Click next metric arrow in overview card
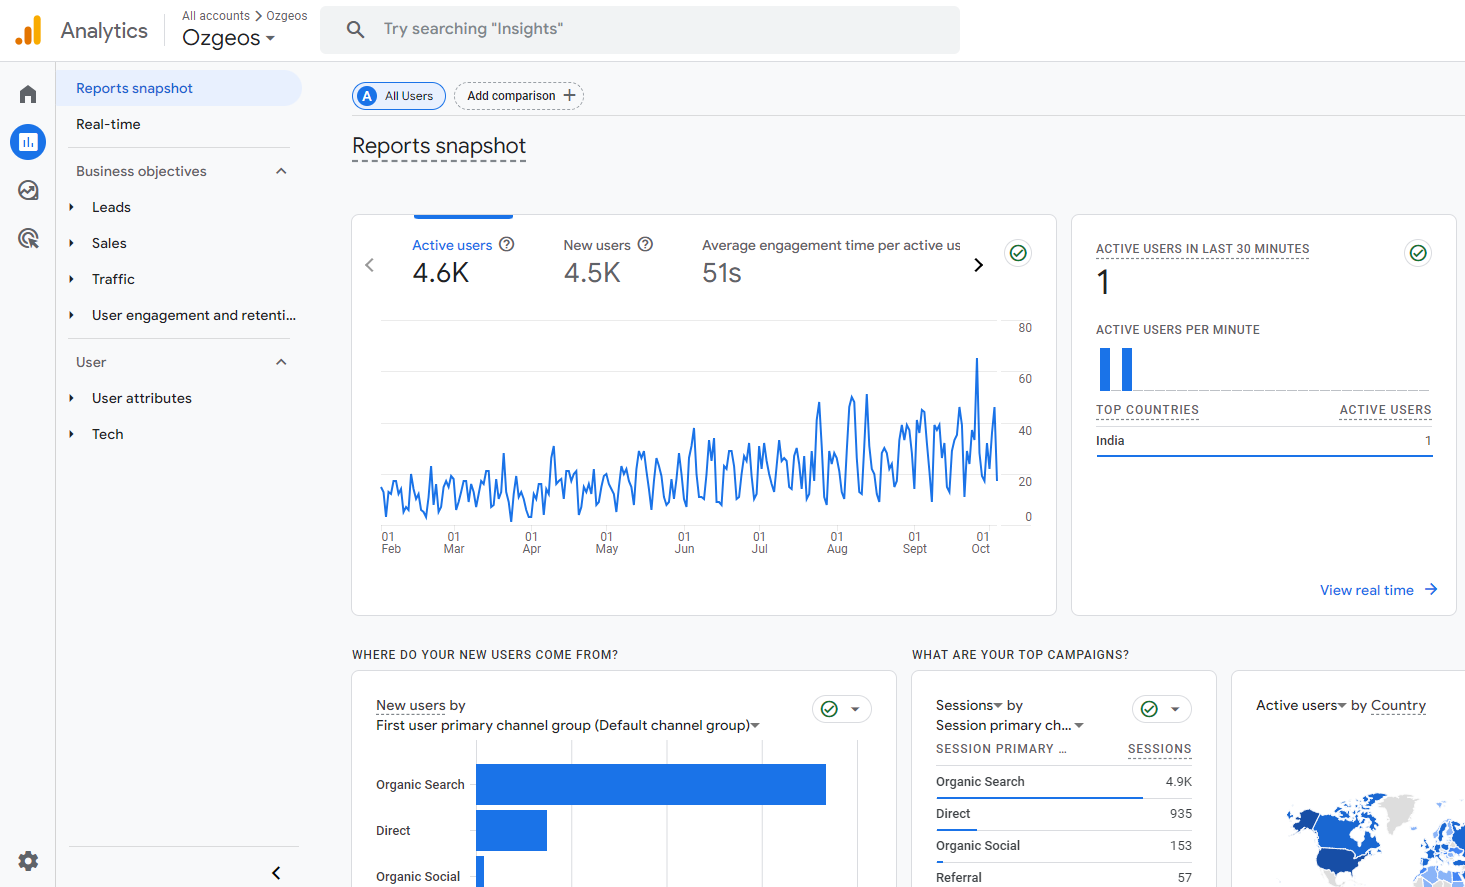Image resolution: width=1465 pixels, height=887 pixels. [x=978, y=265]
